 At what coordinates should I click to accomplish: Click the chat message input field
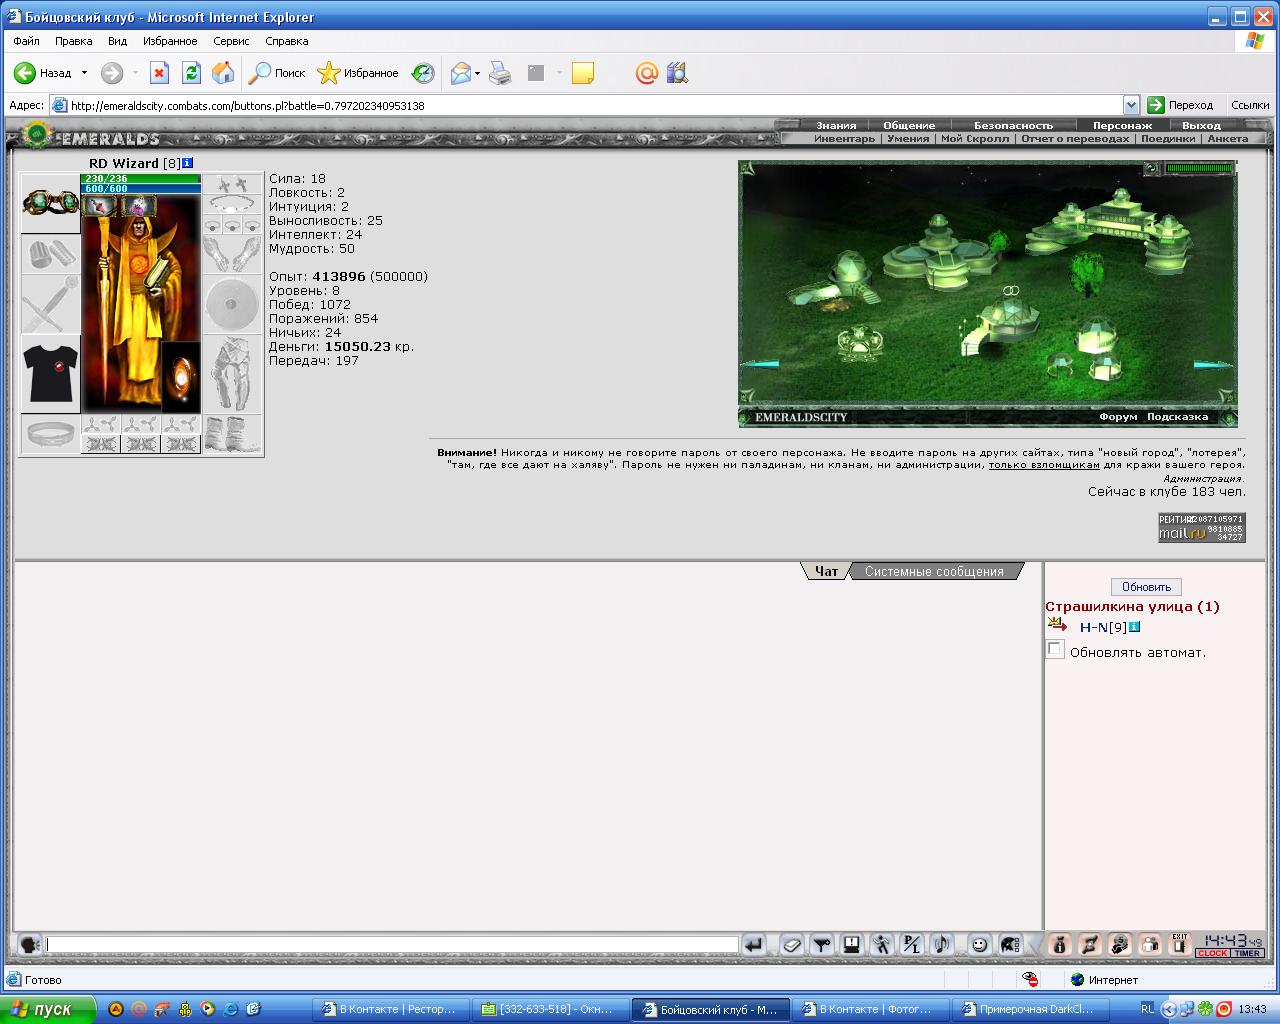coord(392,944)
